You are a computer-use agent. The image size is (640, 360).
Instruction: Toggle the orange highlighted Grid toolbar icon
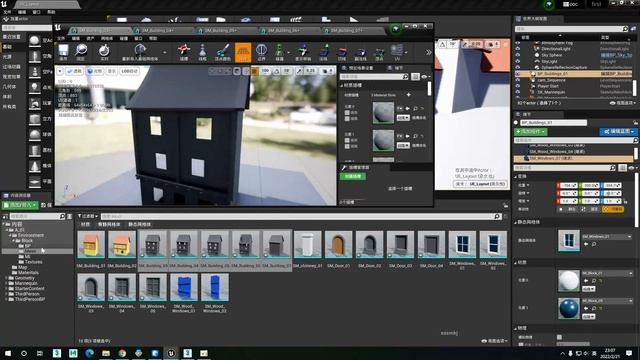243,52
